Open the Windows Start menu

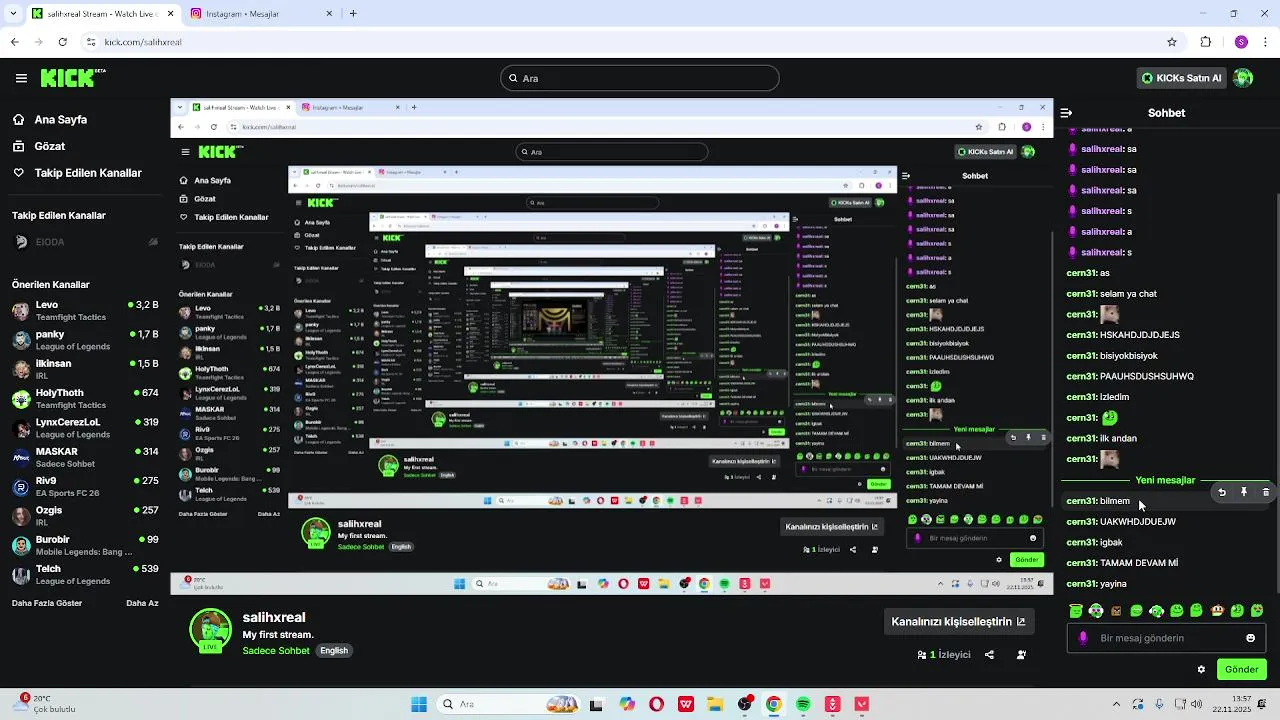pyautogui.click(x=418, y=704)
